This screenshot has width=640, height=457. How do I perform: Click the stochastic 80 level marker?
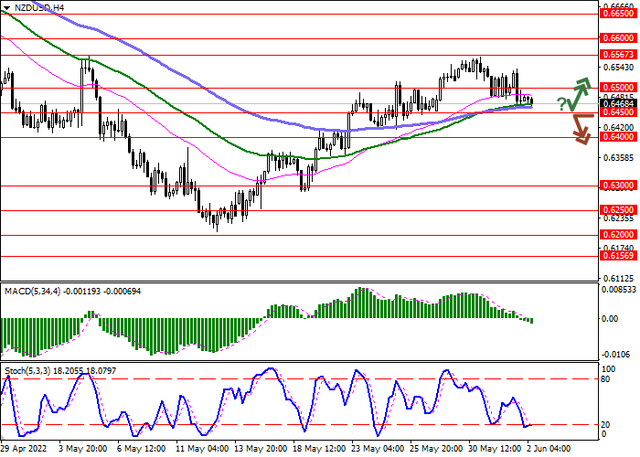[x=605, y=379]
